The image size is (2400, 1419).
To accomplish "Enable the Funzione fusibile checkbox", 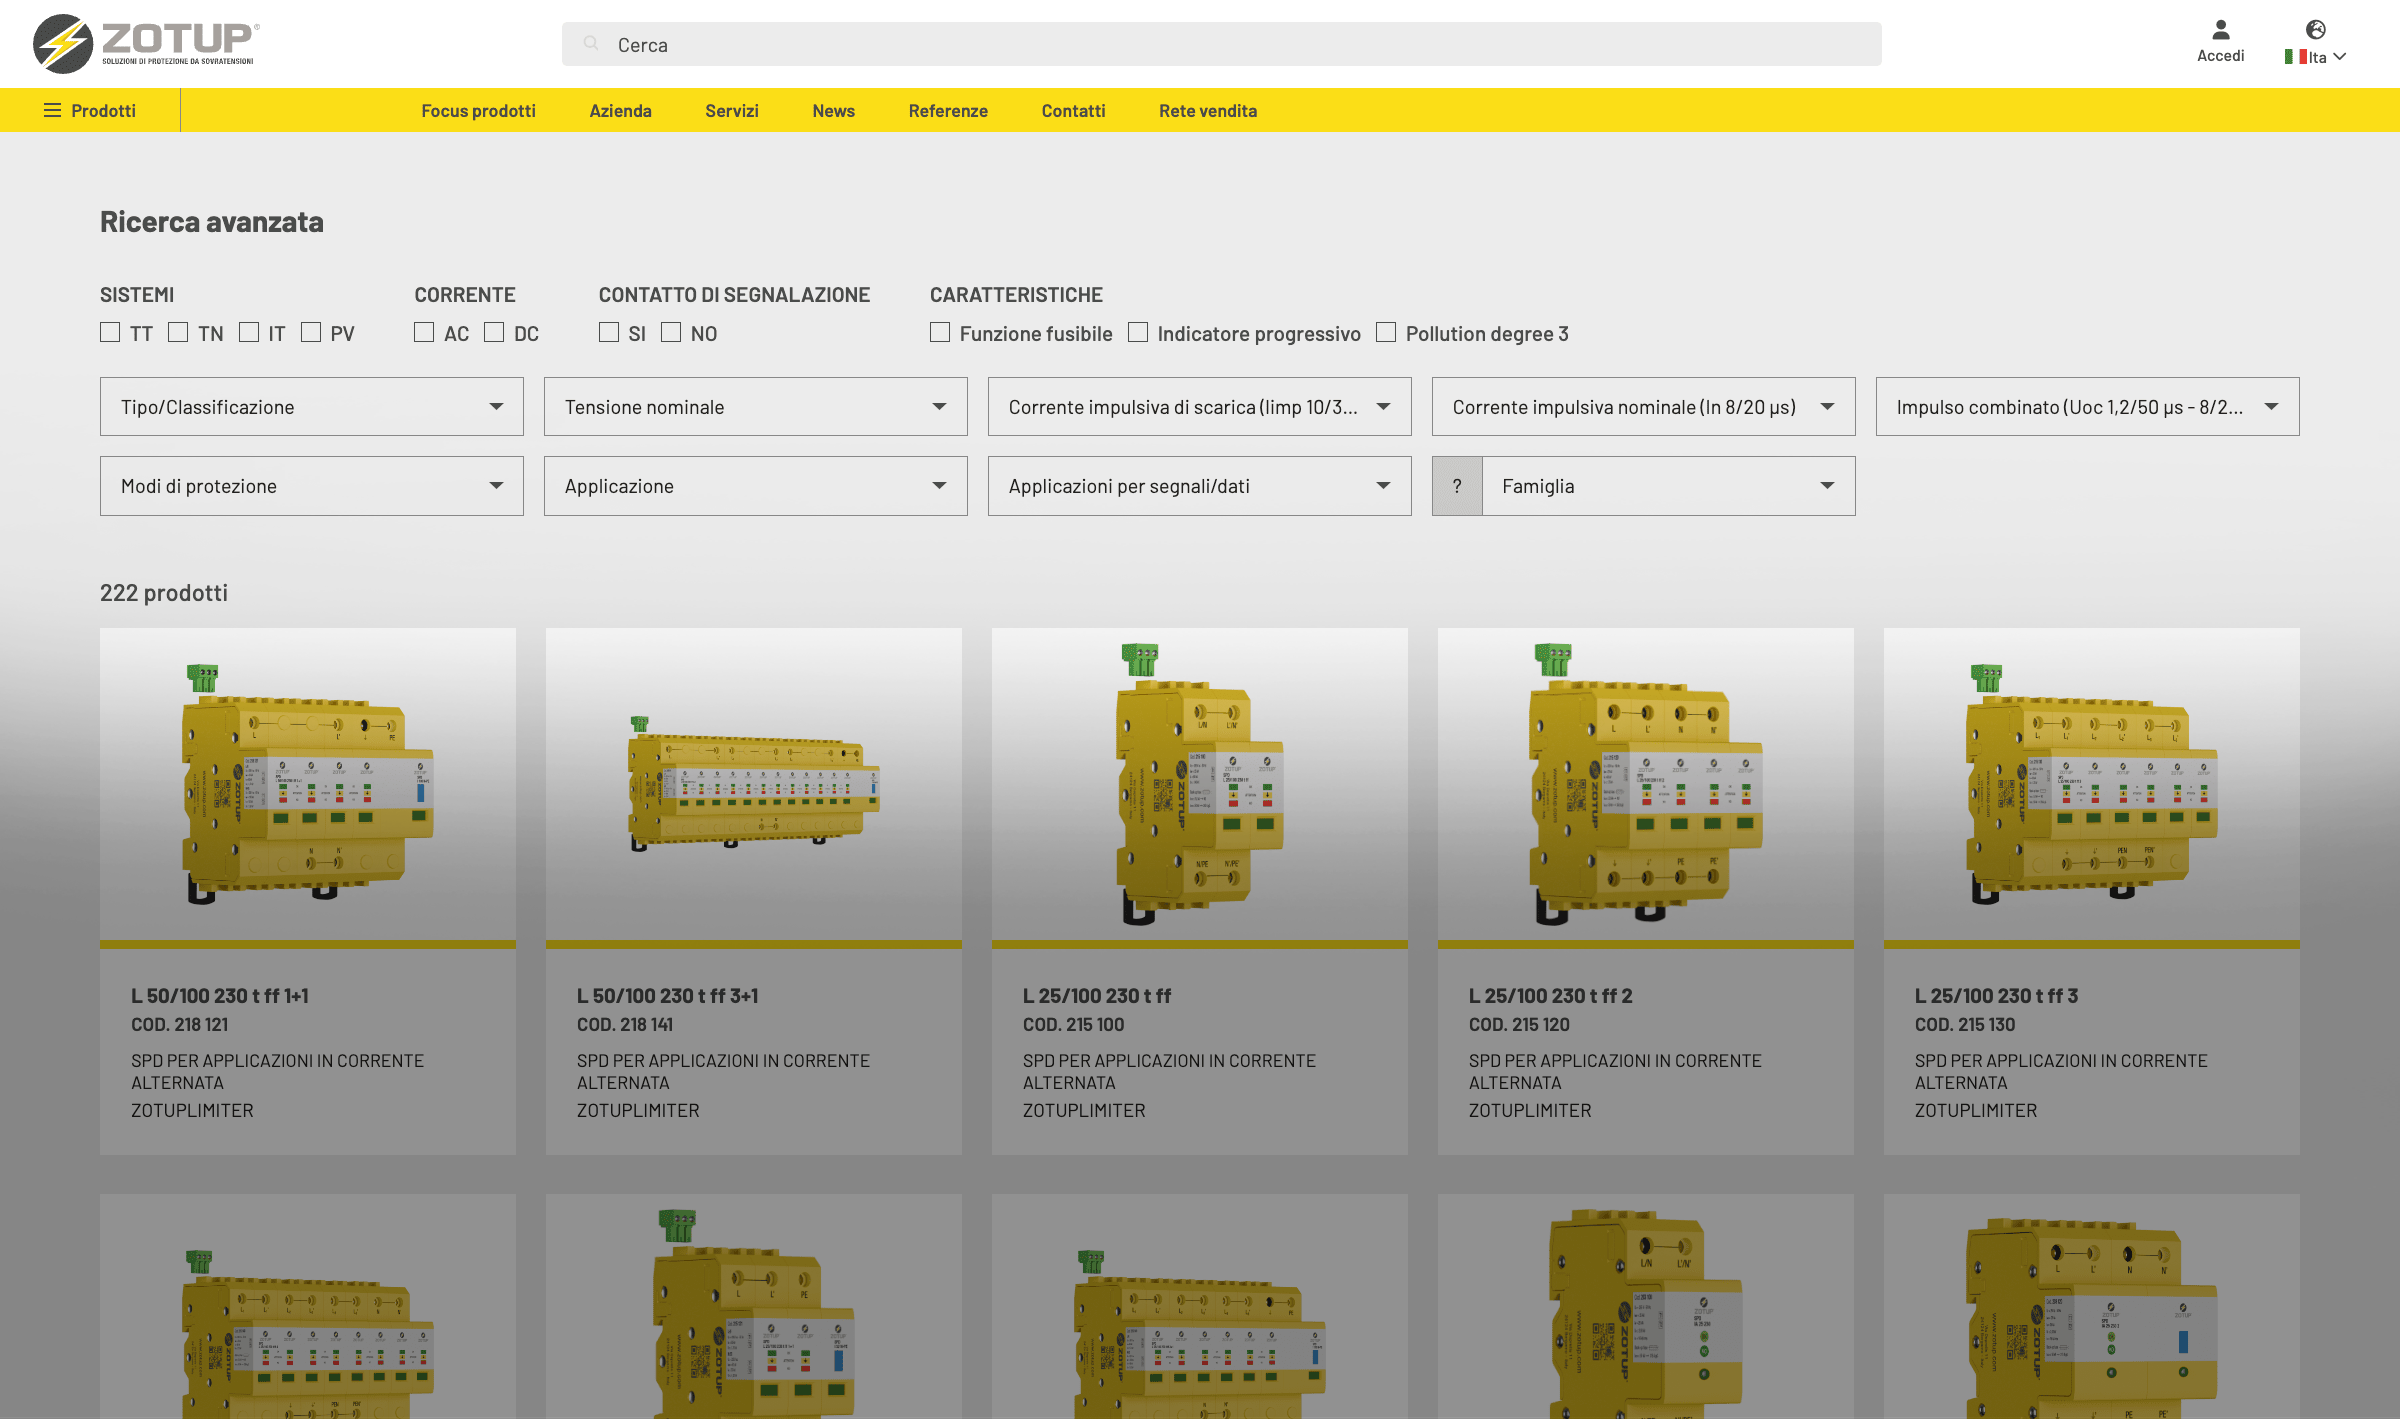I will (940, 332).
